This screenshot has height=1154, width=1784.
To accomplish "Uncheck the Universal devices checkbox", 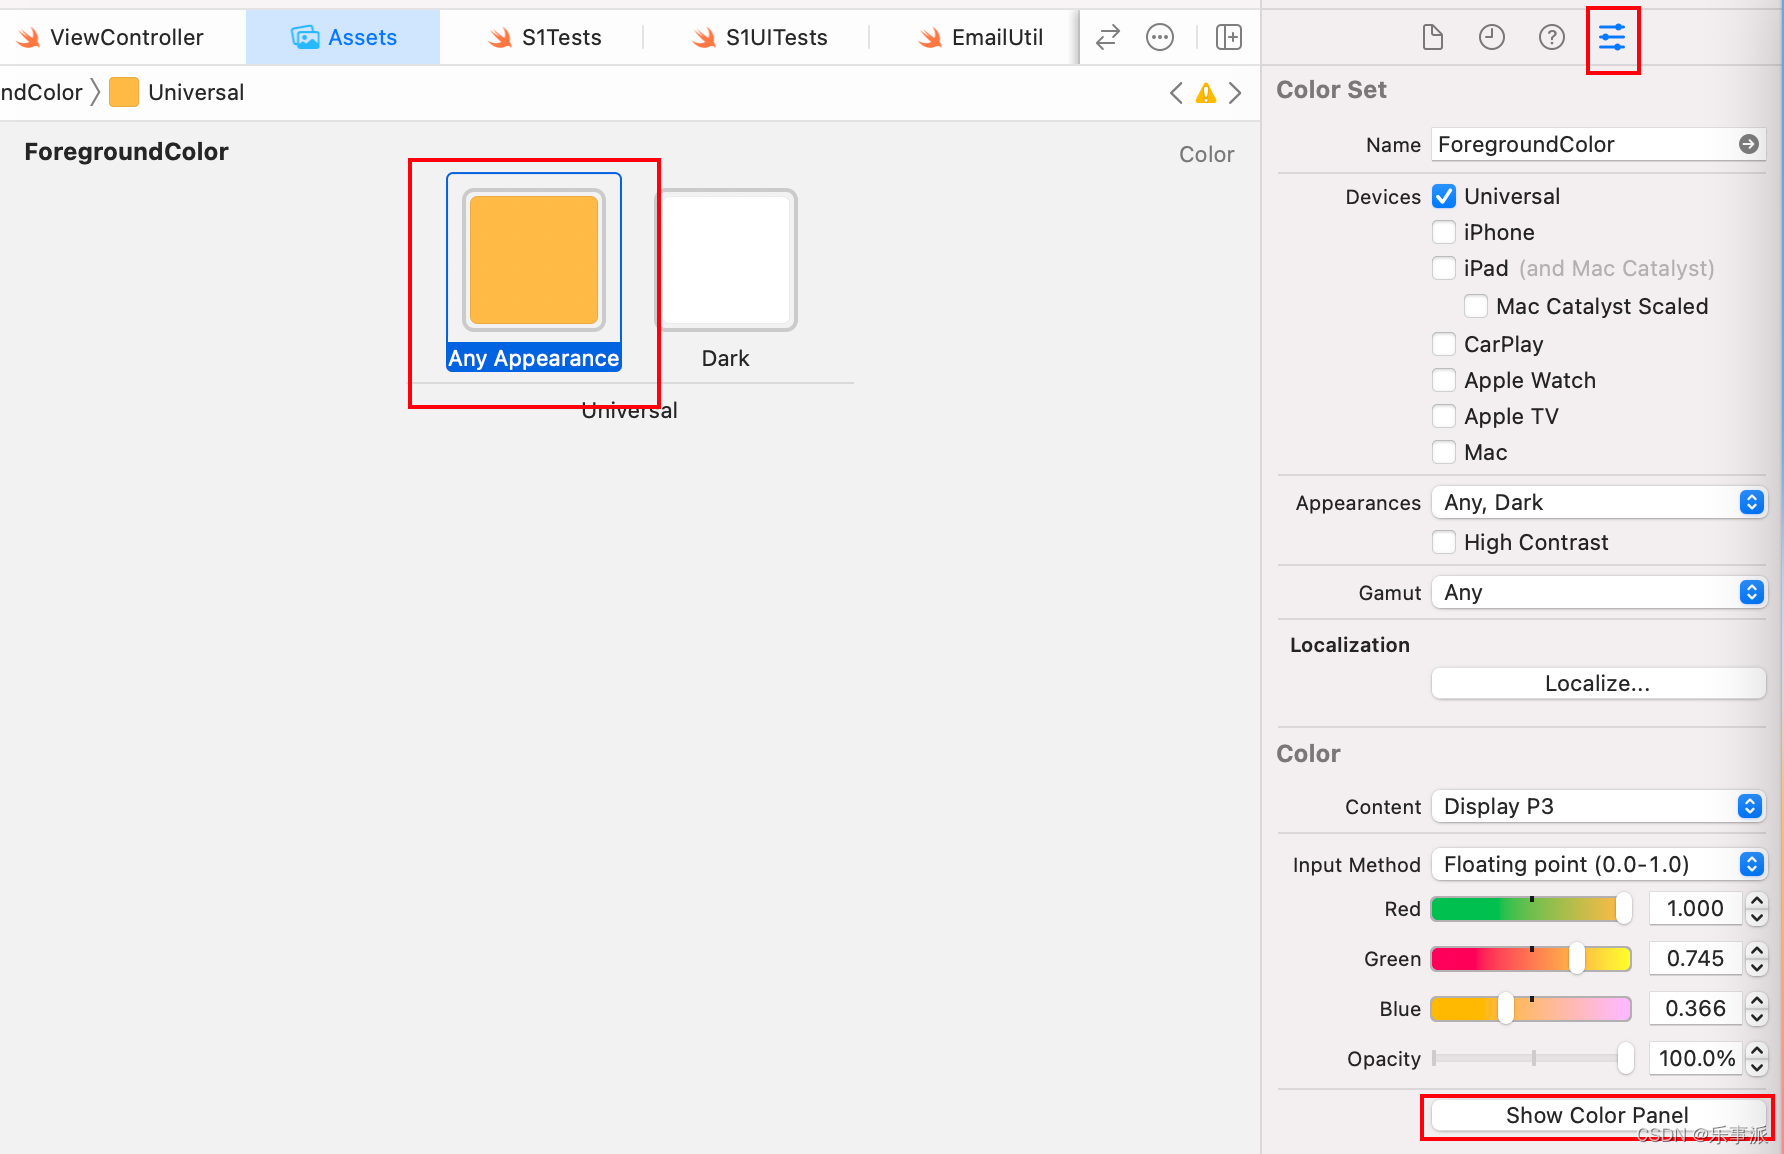I will (1444, 196).
